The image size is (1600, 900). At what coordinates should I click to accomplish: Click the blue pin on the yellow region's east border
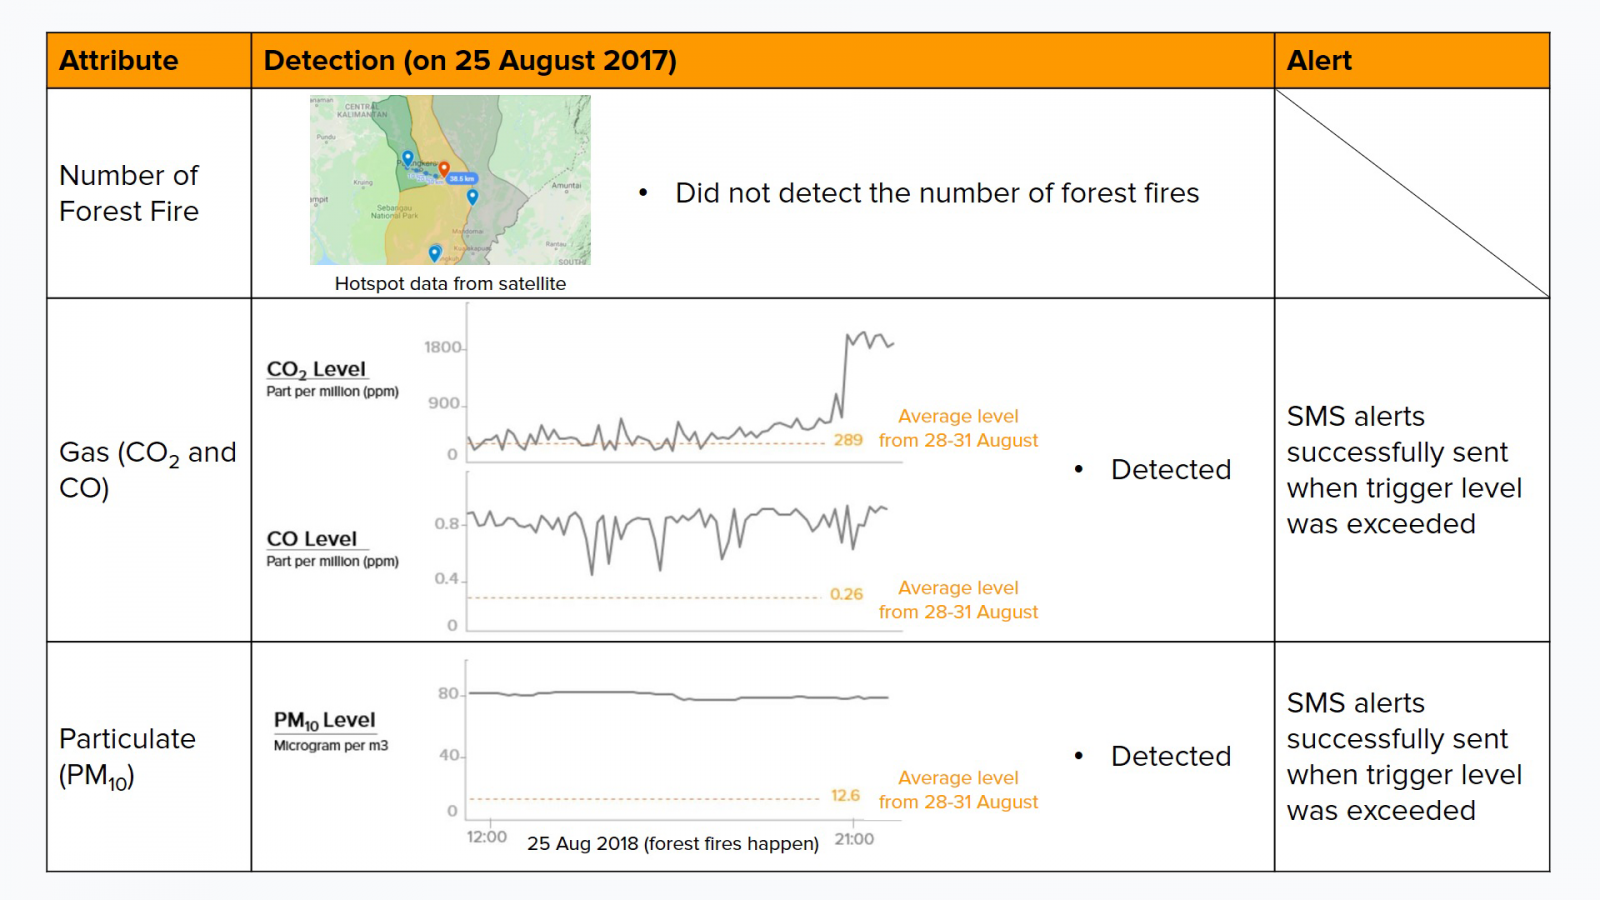coord(473,196)
